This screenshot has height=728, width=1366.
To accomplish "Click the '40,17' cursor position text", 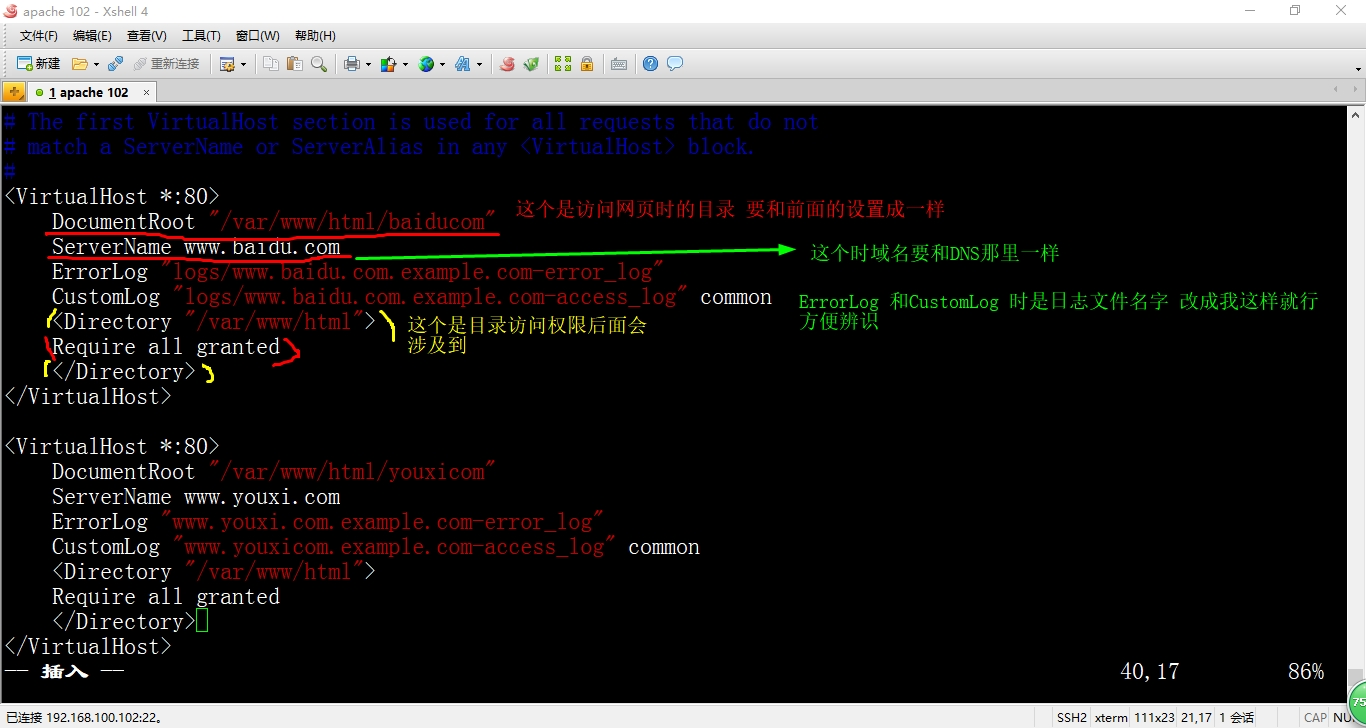I will click(x=1150, y=672).
